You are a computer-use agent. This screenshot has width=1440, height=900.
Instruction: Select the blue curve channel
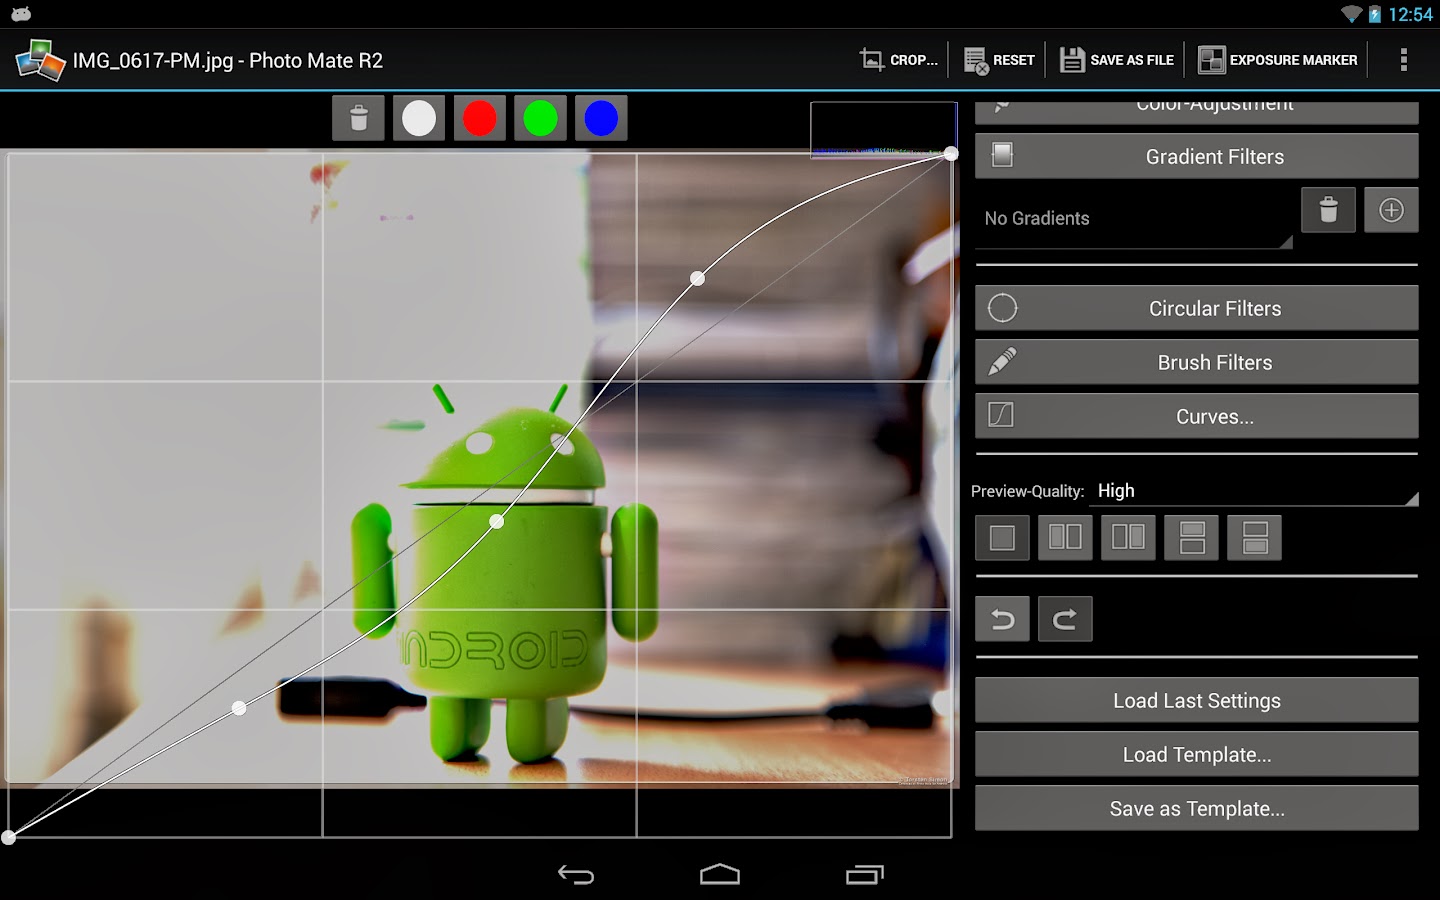pos(601,118)
